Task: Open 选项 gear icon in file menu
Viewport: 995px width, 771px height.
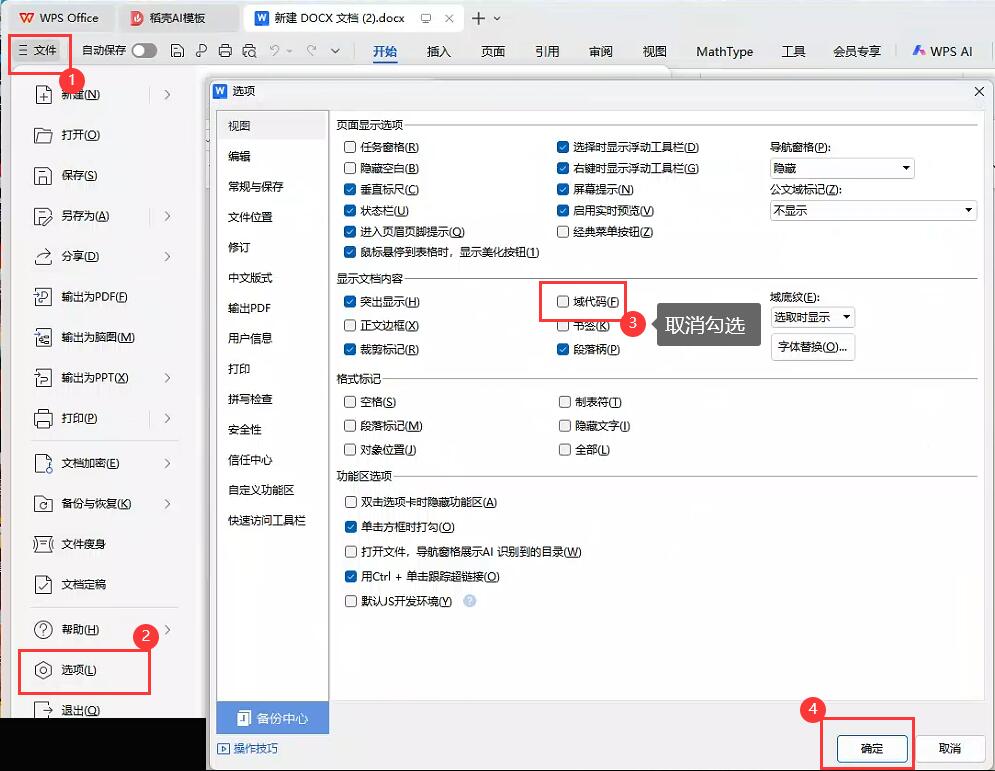Action: click(x=43, y=670)
